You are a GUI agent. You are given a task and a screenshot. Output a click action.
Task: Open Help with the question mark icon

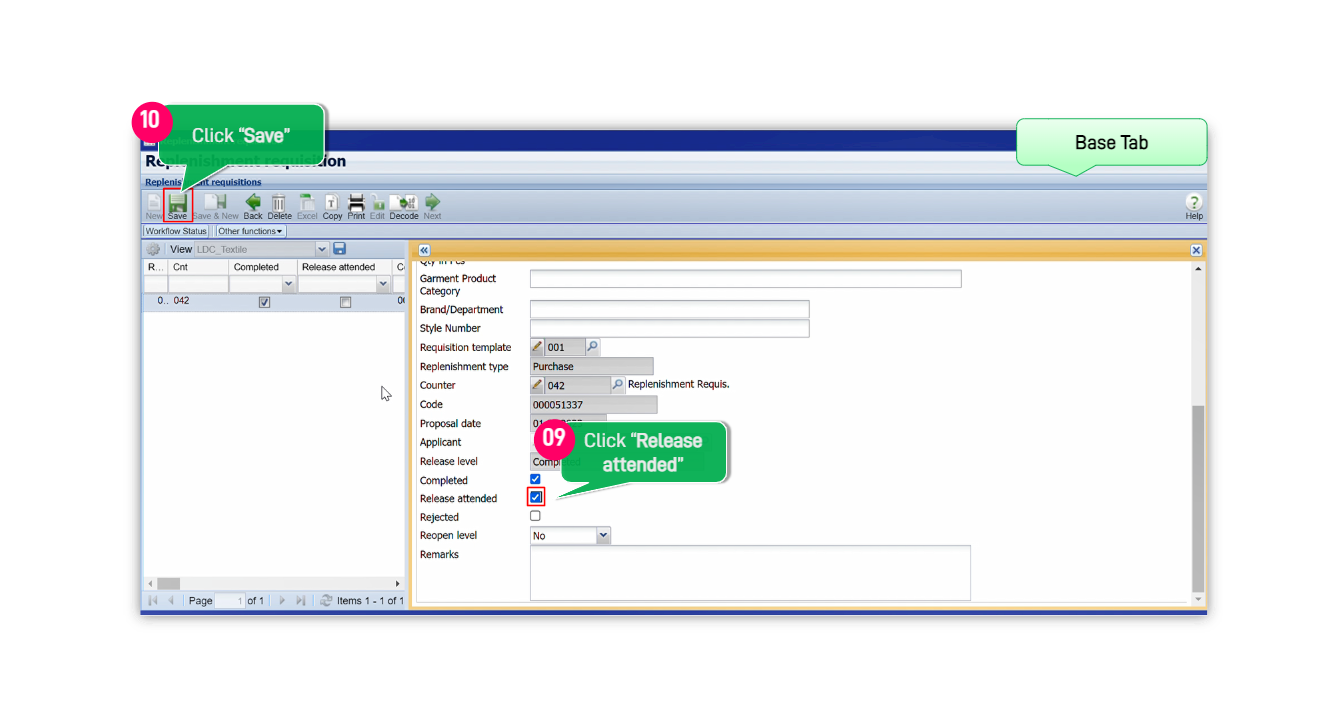1194,202
